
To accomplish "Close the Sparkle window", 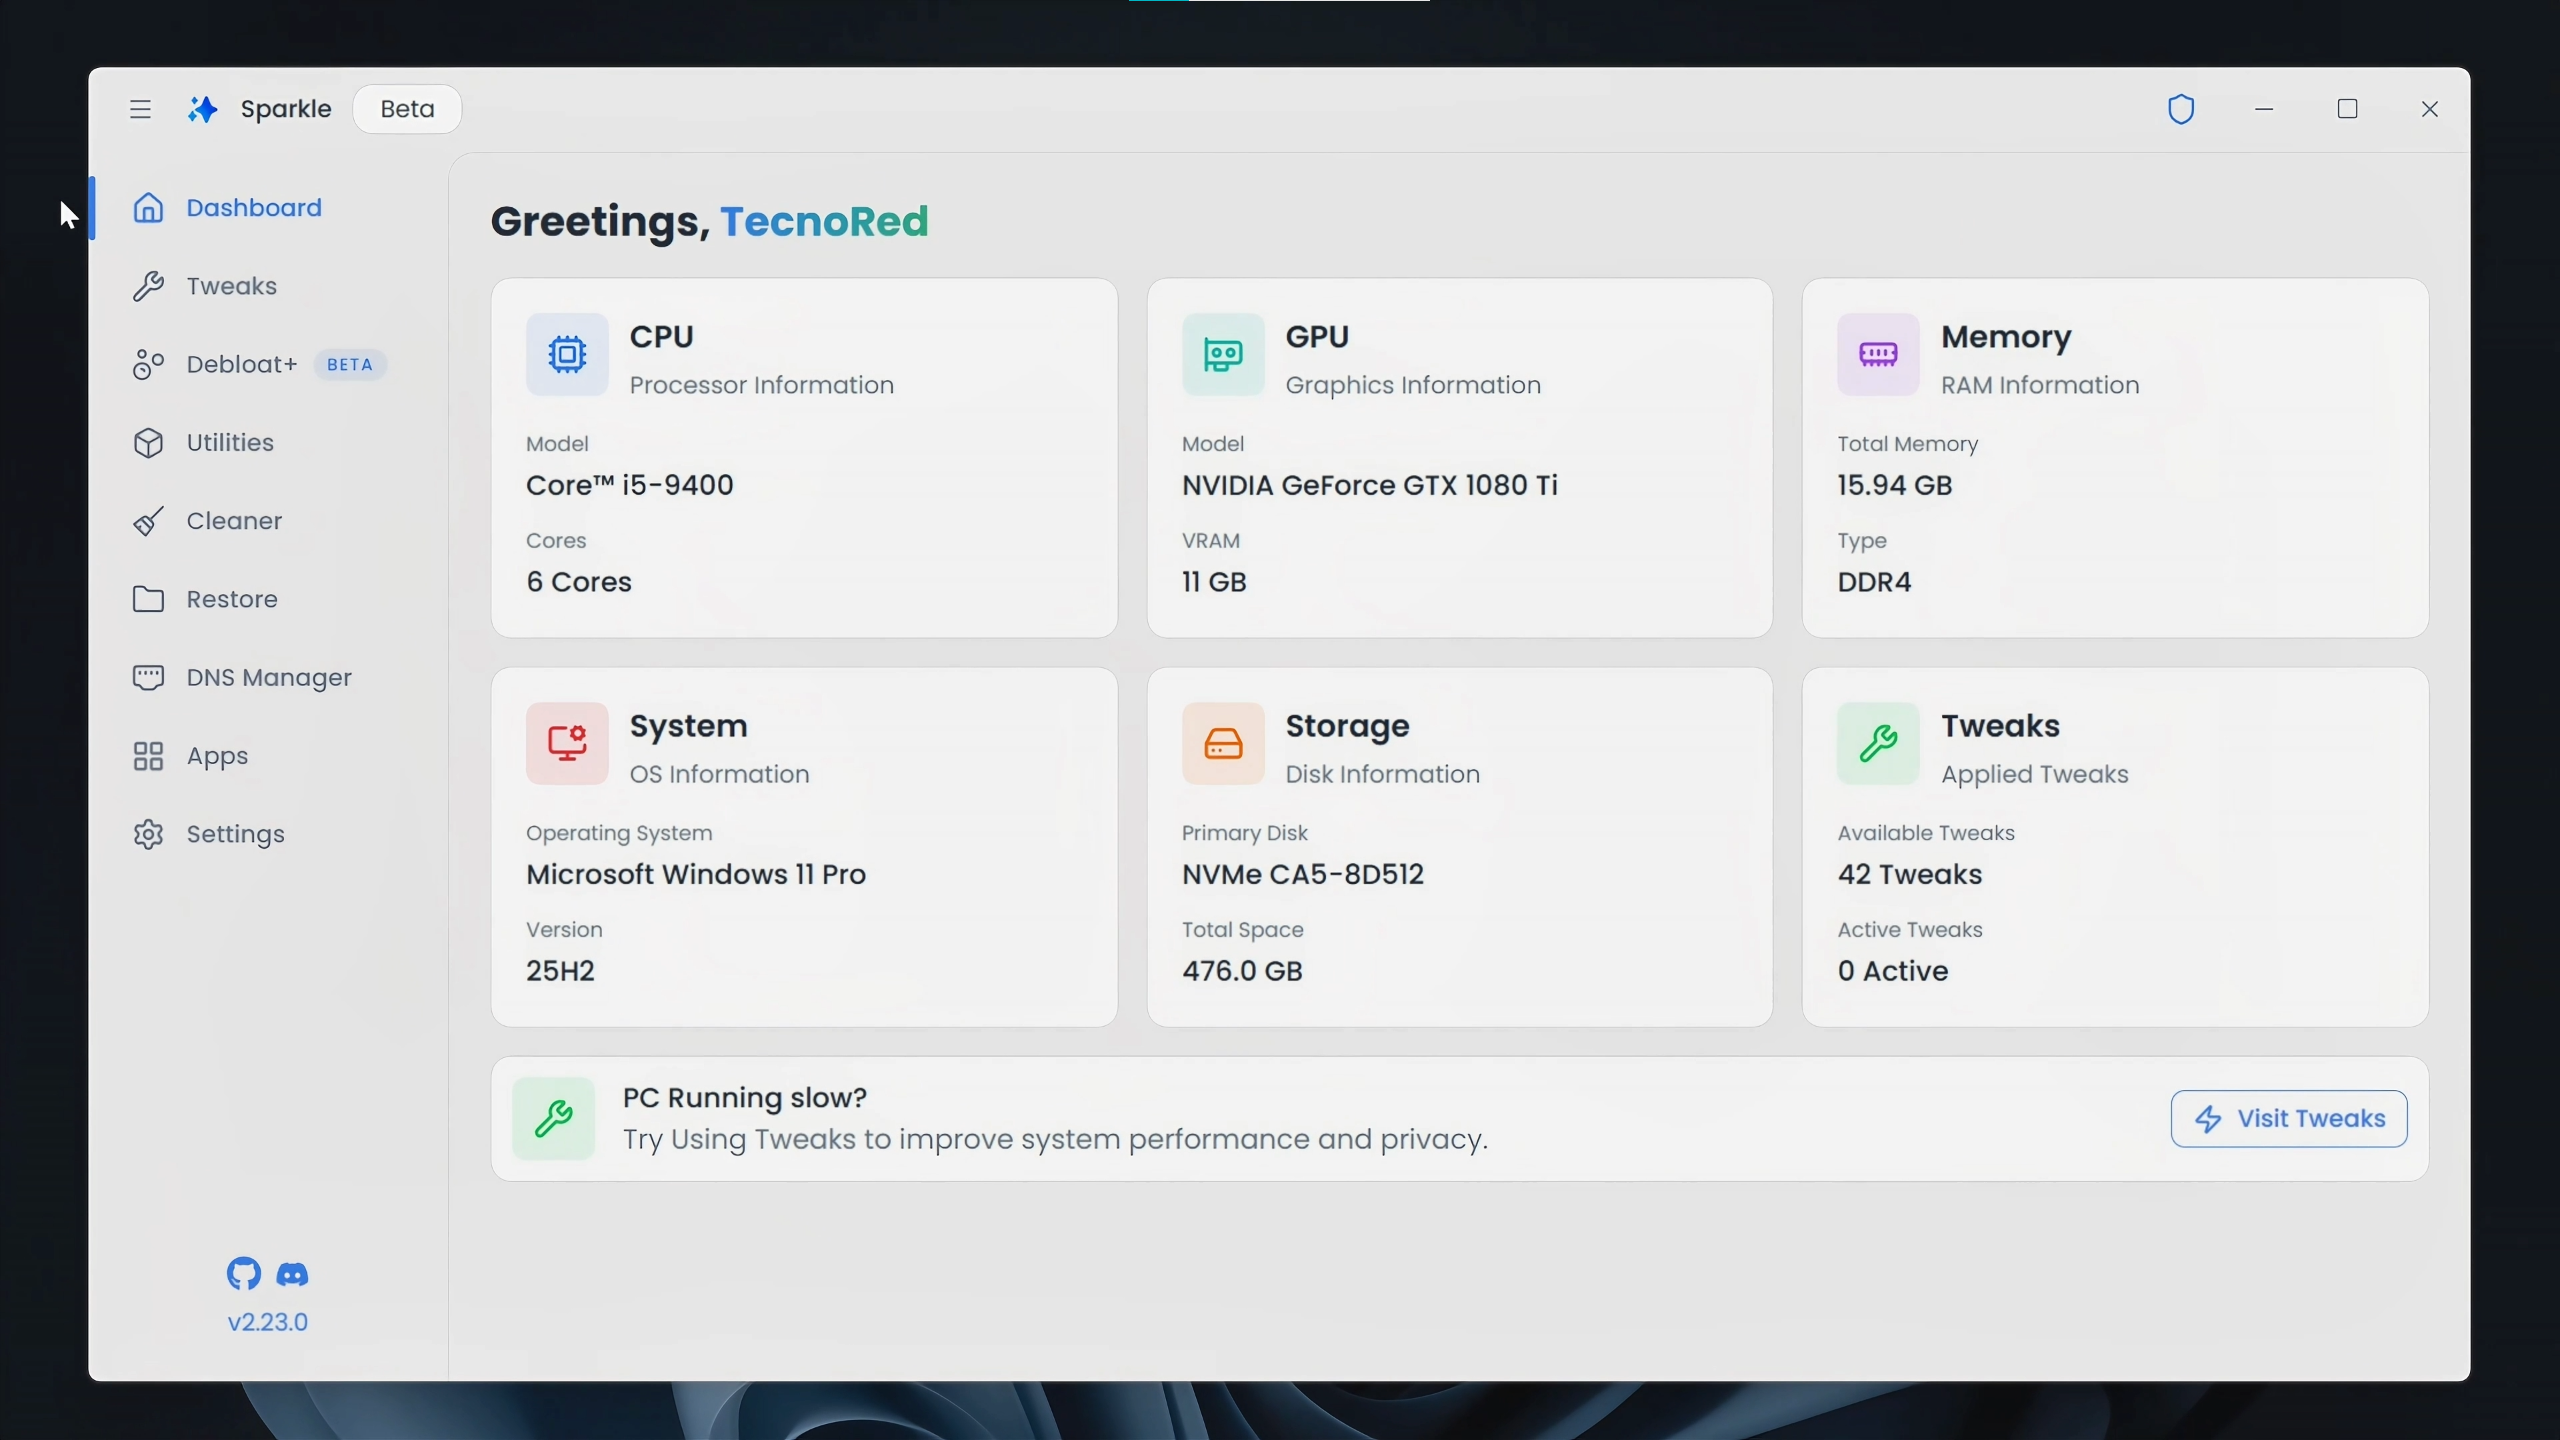I will 2430,109.
